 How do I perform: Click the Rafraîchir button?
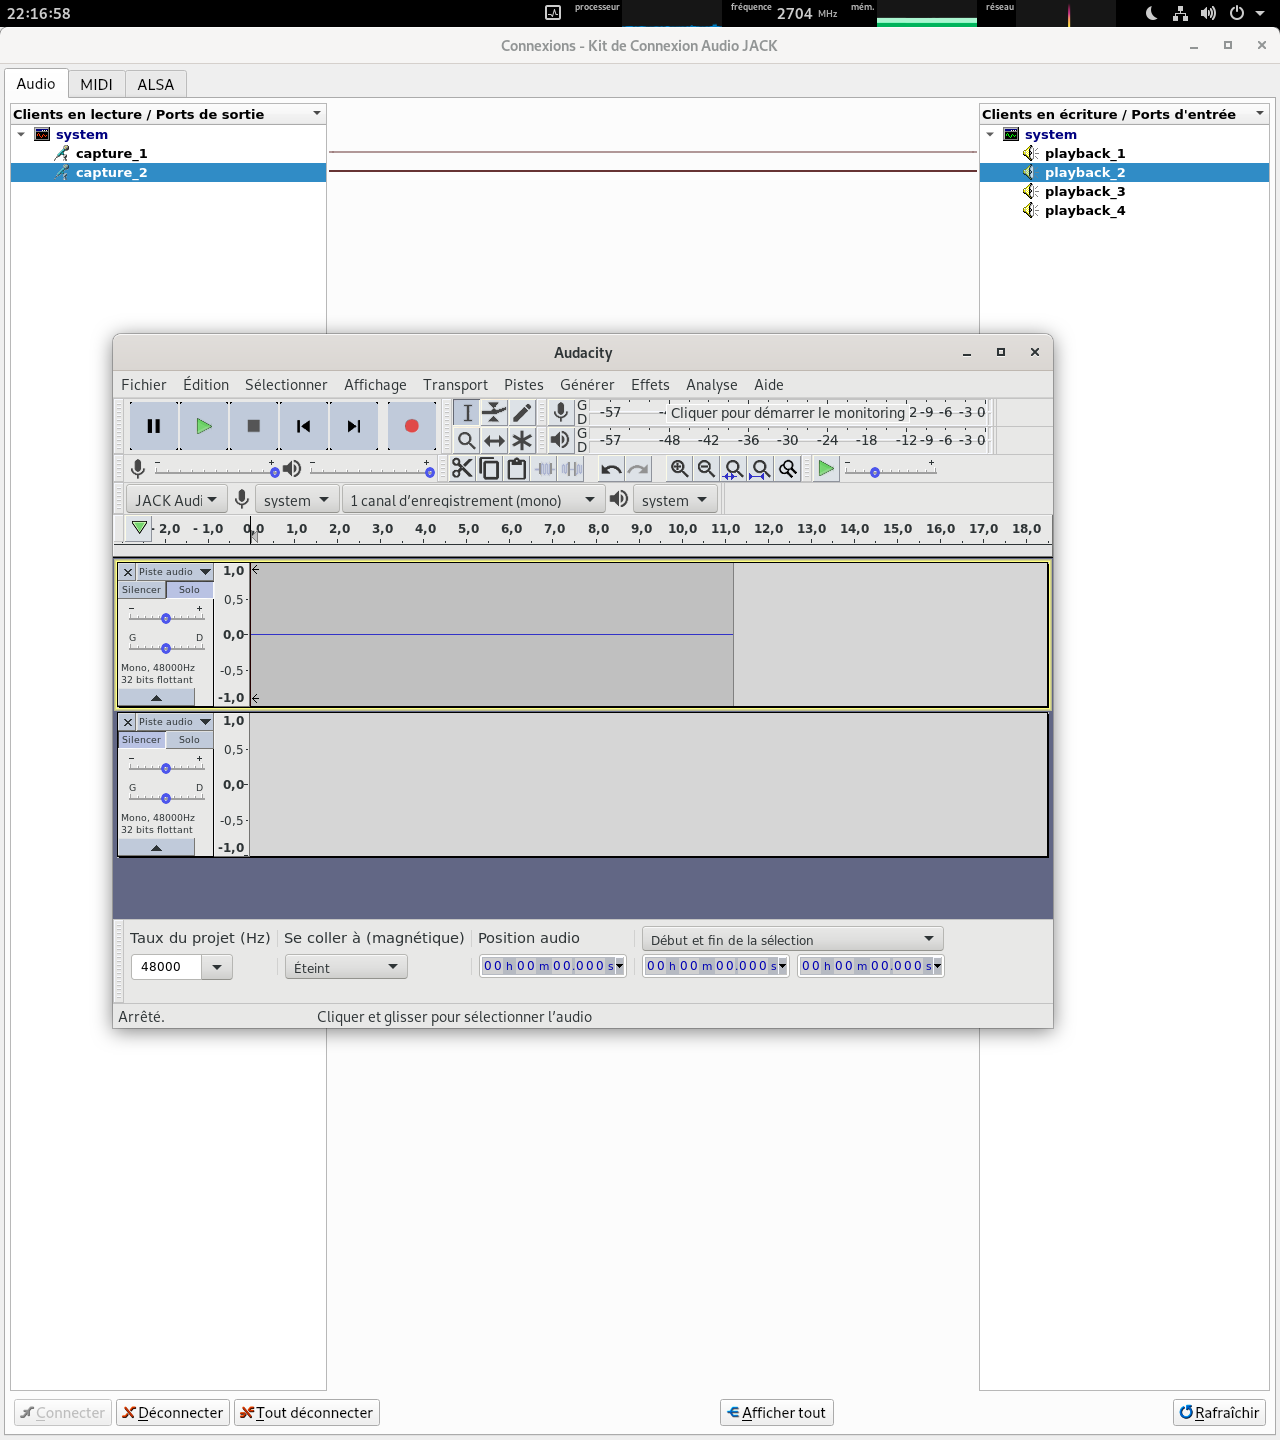(x=1219, y=1412)
